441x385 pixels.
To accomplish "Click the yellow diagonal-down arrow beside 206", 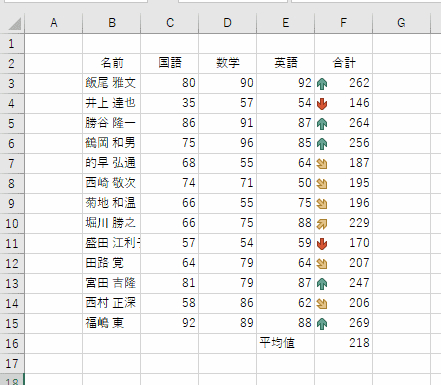I will point(322,304).
